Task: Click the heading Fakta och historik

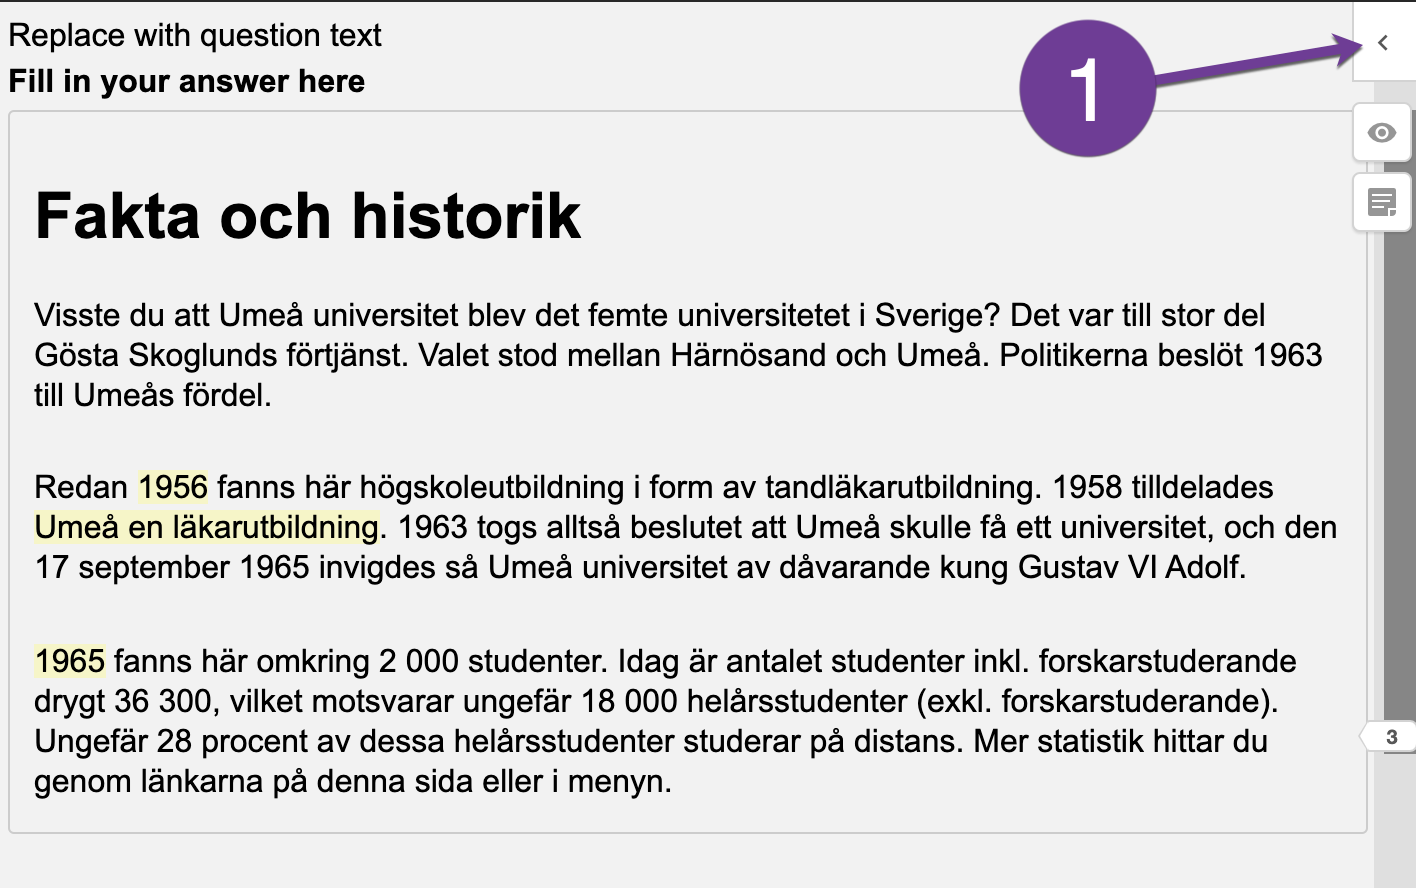Action: tap(308, 215)
